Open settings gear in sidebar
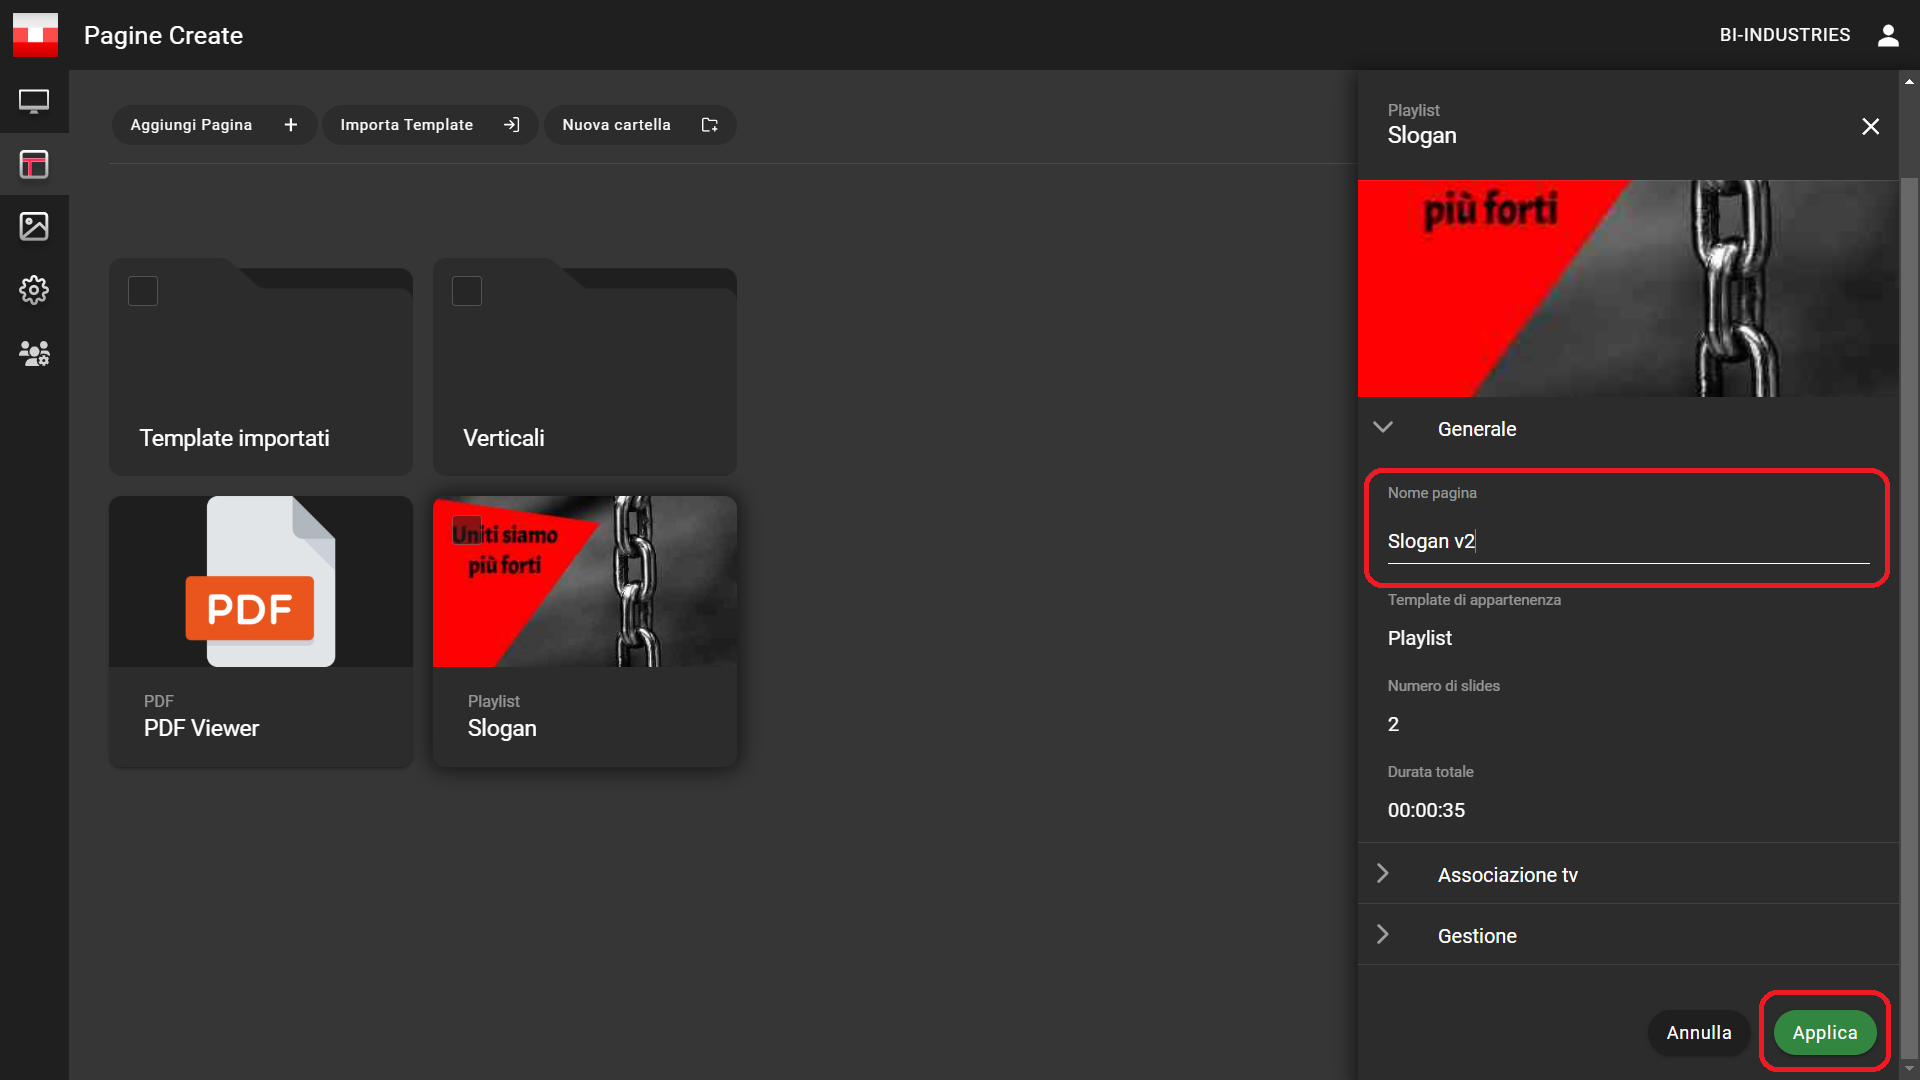1920x1080 pixels. tap(34, 290)
